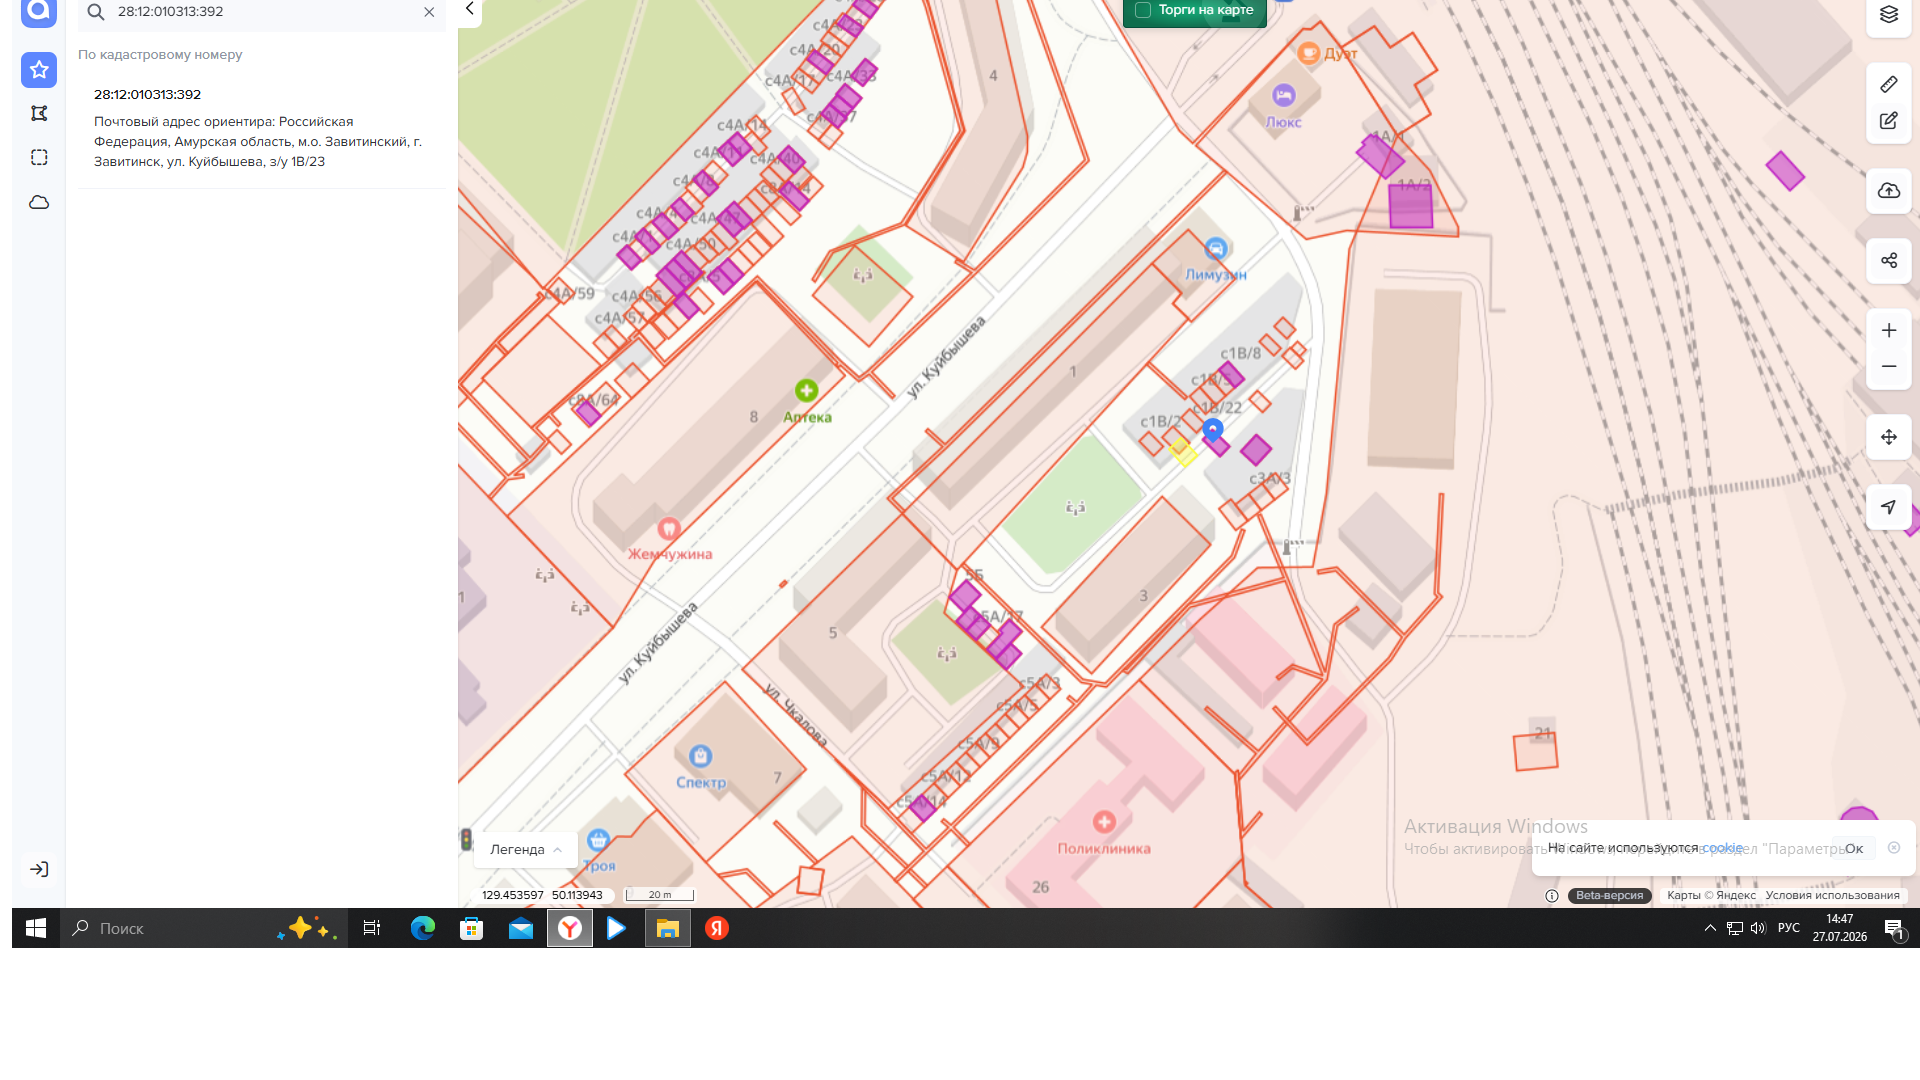The width and height of the screenshot is (1920, 1080).
Task: Open the map layers panel
Action: [x=1888, y=15]
